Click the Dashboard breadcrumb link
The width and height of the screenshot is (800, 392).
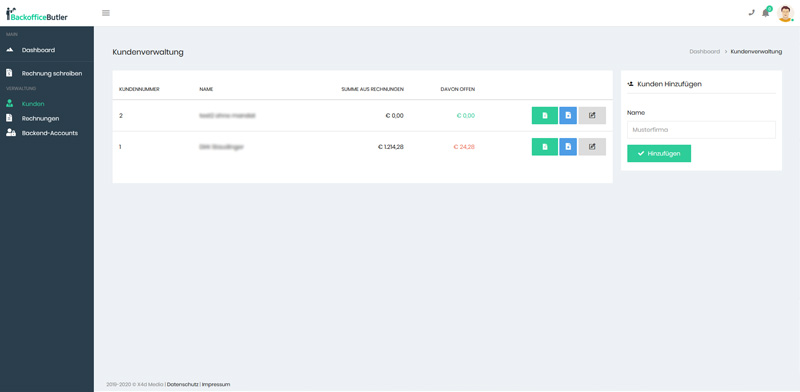pyautogui.click(x=704, y=52)
